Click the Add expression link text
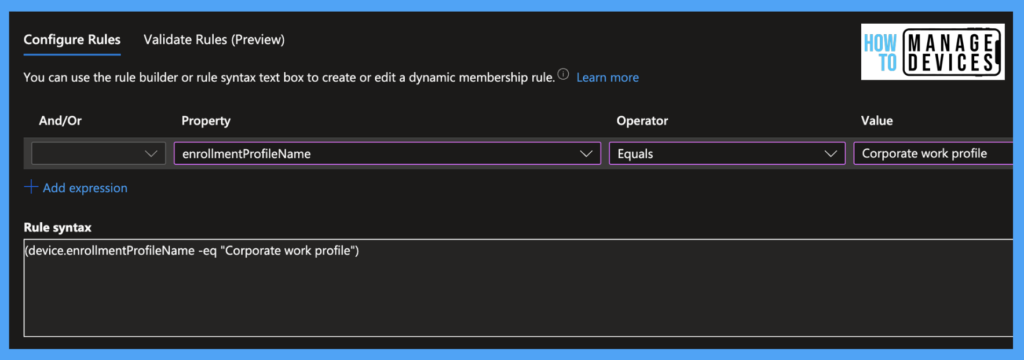 pyautogui.click(x=85, y=188)
